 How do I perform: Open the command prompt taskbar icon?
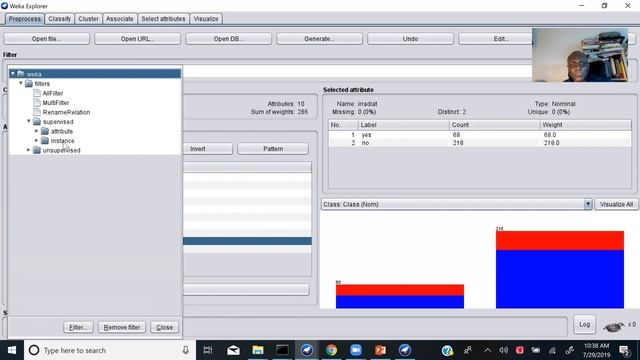click(282, 350)
